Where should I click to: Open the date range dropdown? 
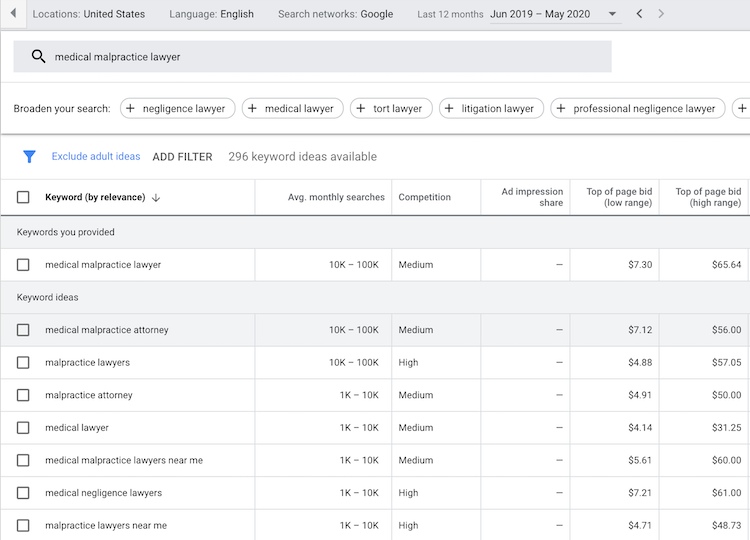pyautogui.click(x=613, y=14)
